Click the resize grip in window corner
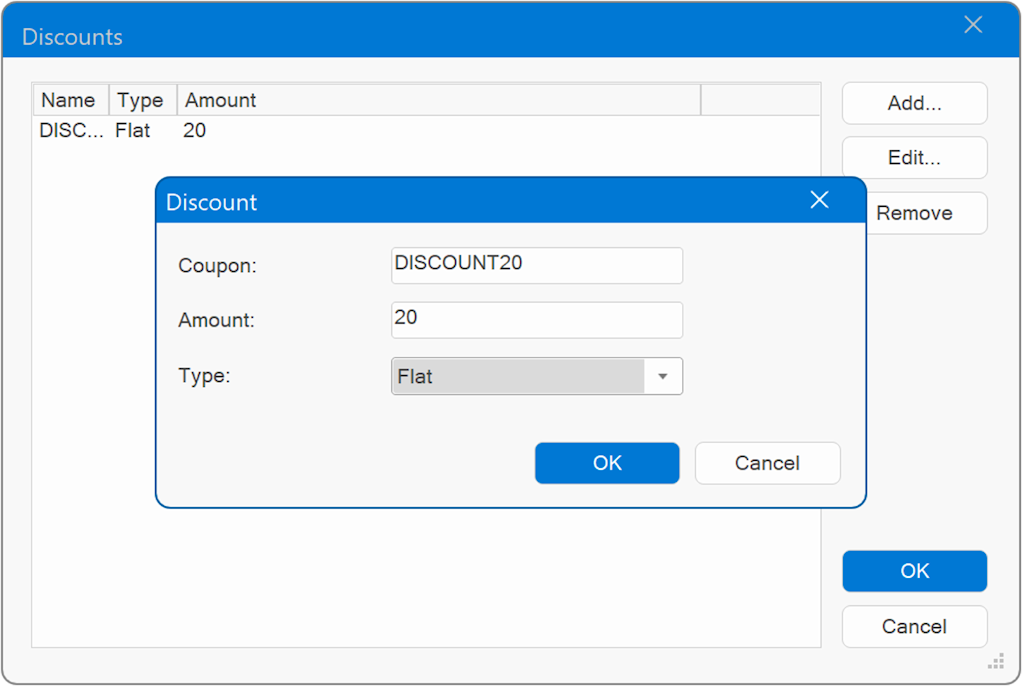1024x687 pixels. click(996, 661)
